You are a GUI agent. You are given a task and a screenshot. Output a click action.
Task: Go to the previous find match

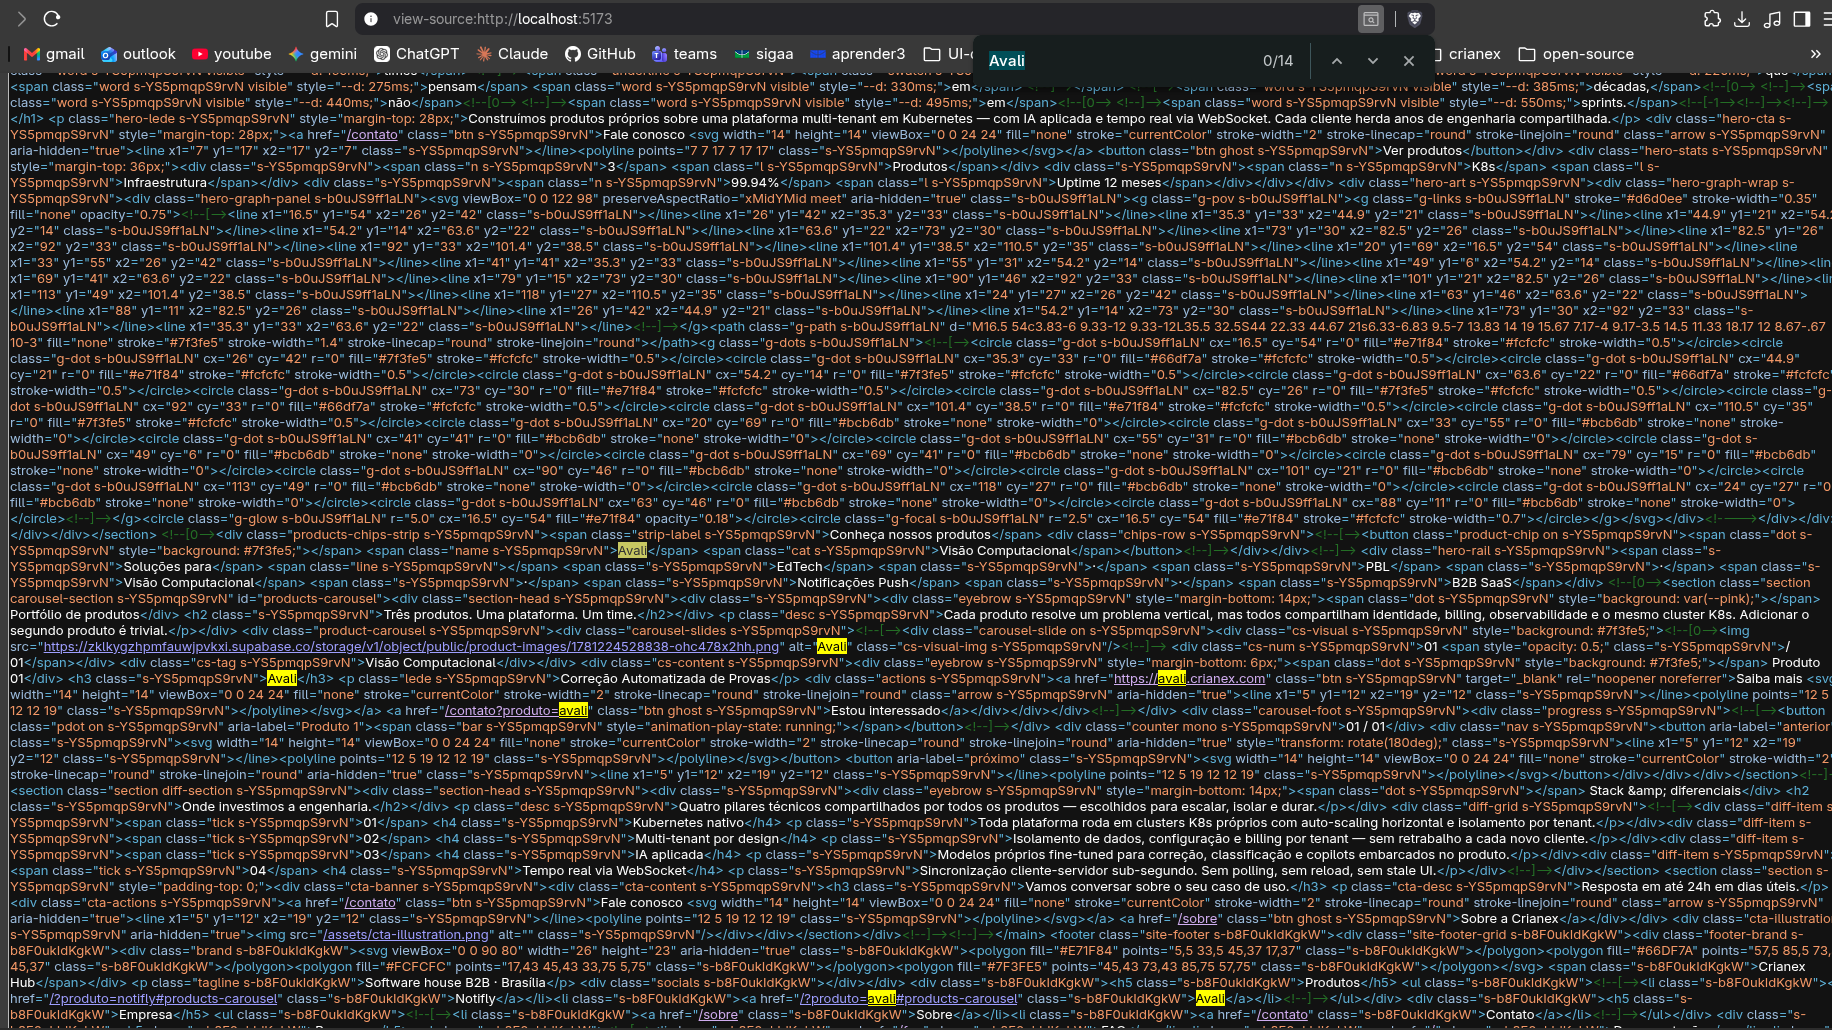[x=1336, y=61]
